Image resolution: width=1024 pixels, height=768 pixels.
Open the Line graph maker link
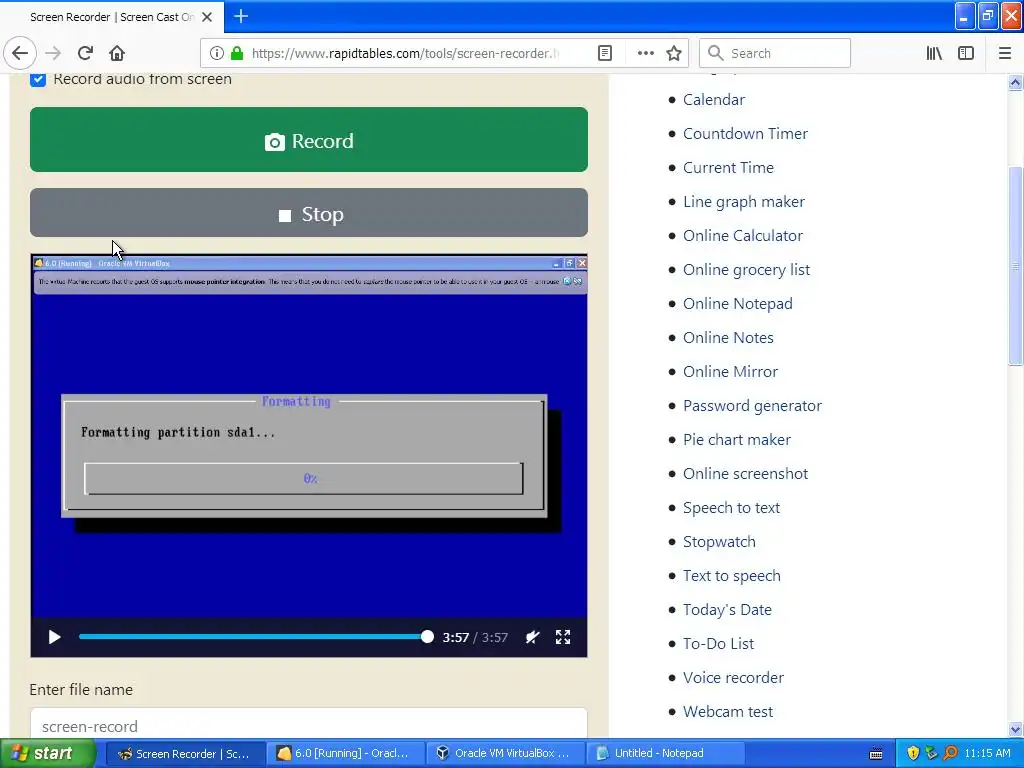744,202
